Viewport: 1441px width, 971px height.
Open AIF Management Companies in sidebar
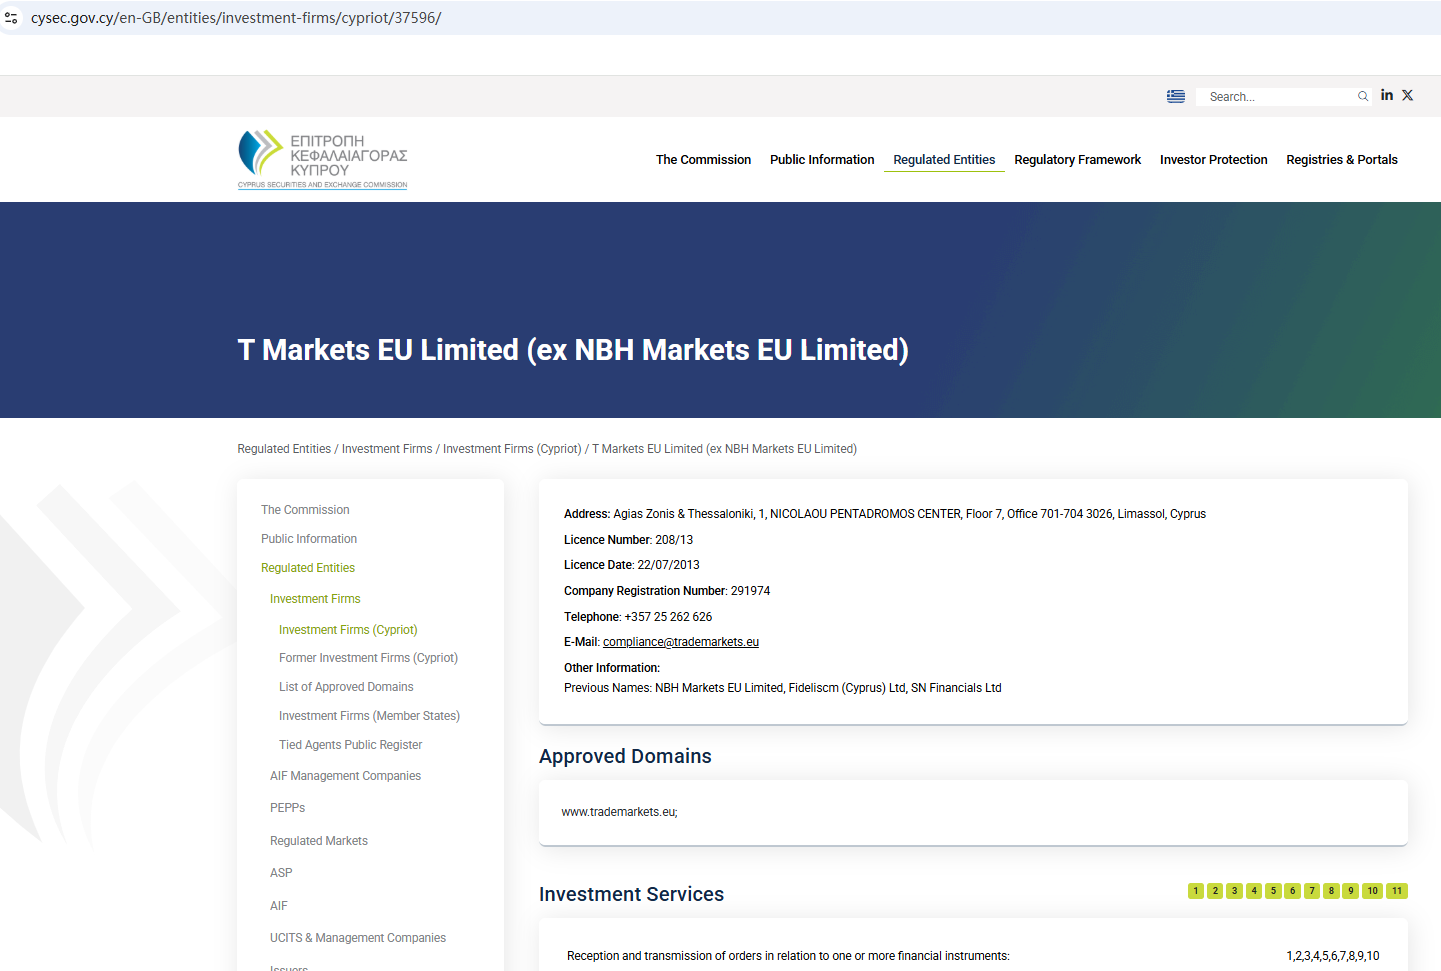coord(345,776)
